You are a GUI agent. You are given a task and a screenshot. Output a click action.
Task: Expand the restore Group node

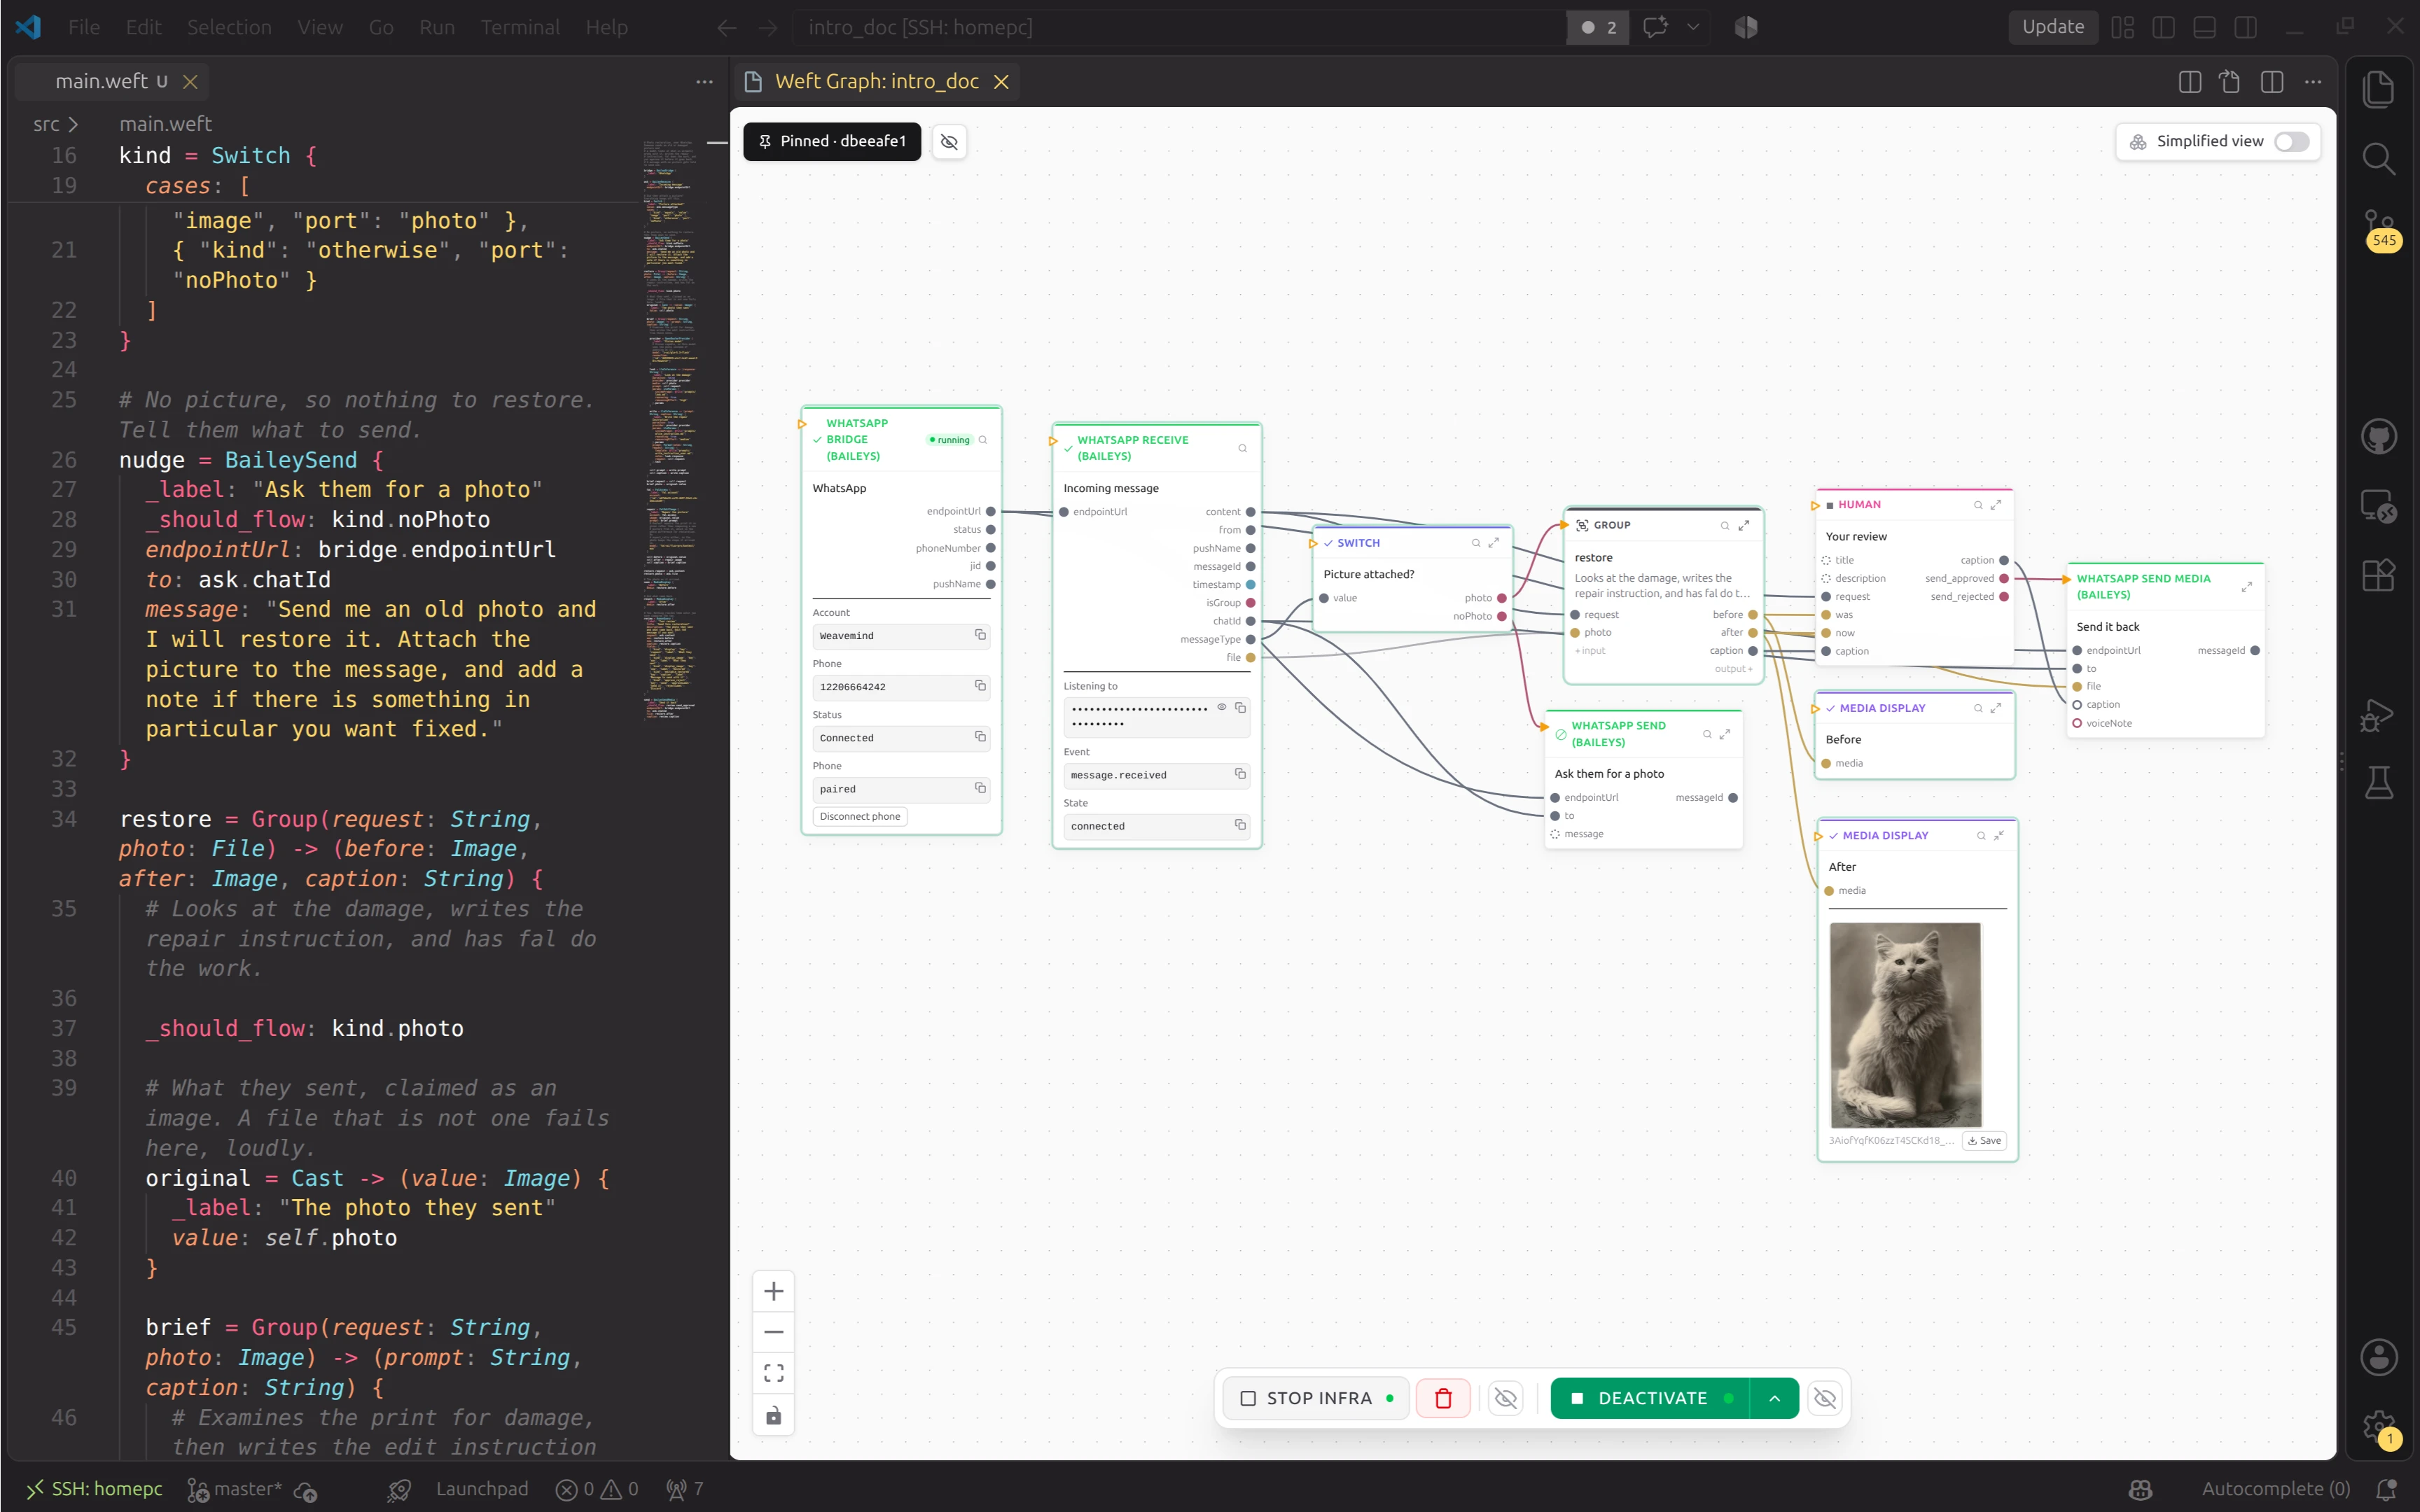coord(1743,525)
